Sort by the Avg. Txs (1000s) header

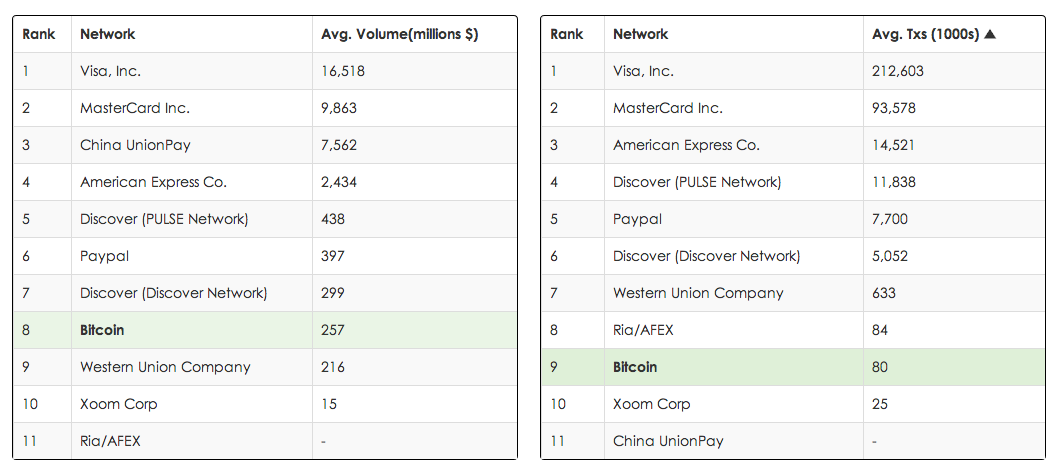pos(925,34)
